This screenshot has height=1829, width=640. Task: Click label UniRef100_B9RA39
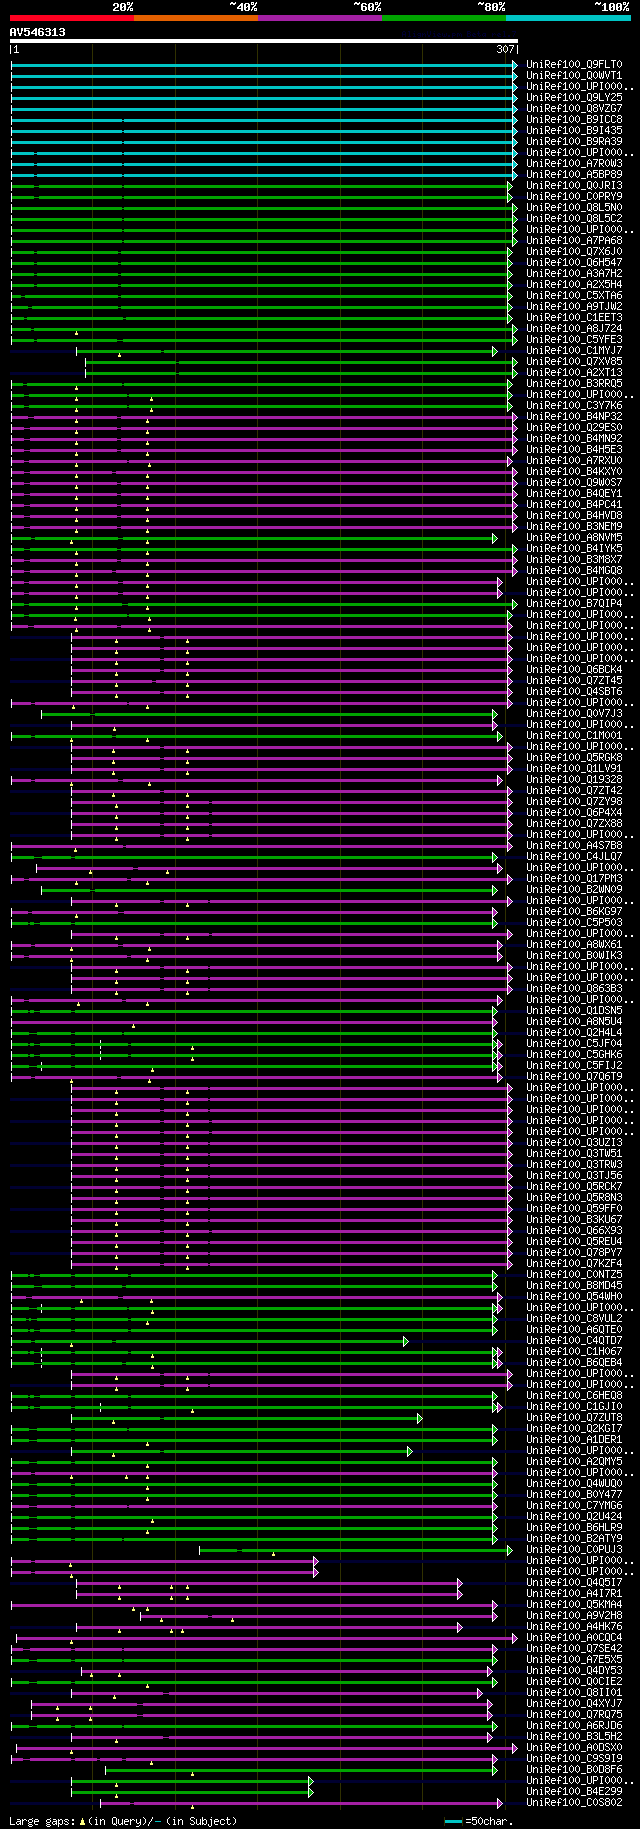pyautogui.click(x=574, y=142)
